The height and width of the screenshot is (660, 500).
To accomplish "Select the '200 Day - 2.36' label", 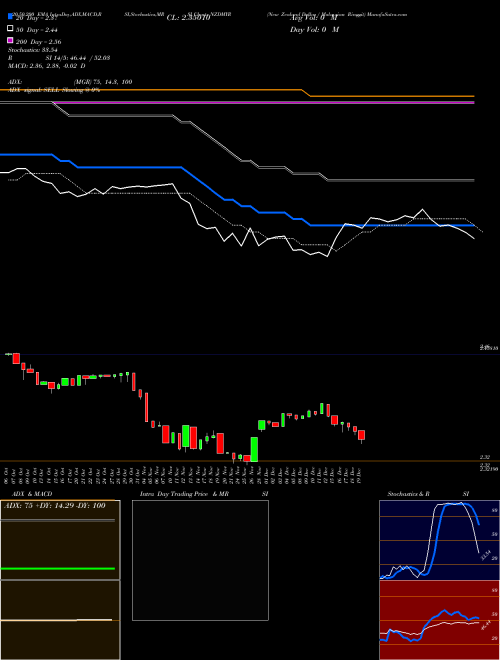I will pyautogui.click(x=39, y=42).
